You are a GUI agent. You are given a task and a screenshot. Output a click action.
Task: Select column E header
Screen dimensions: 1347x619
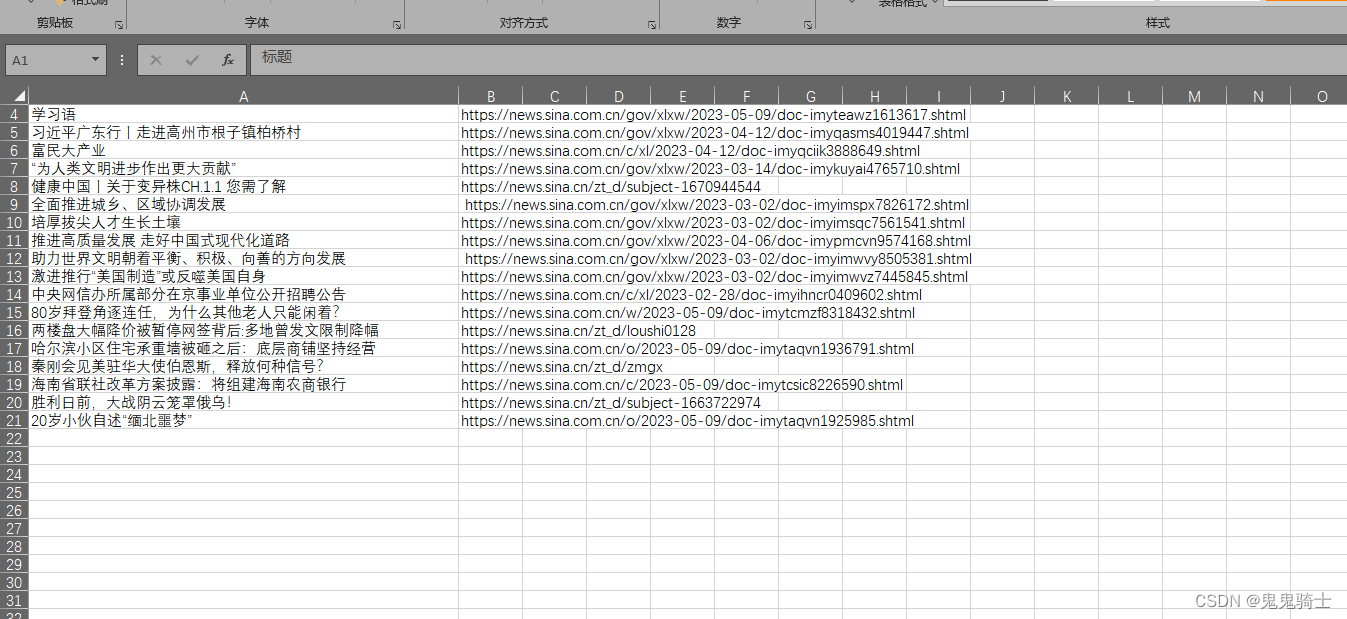683,96
